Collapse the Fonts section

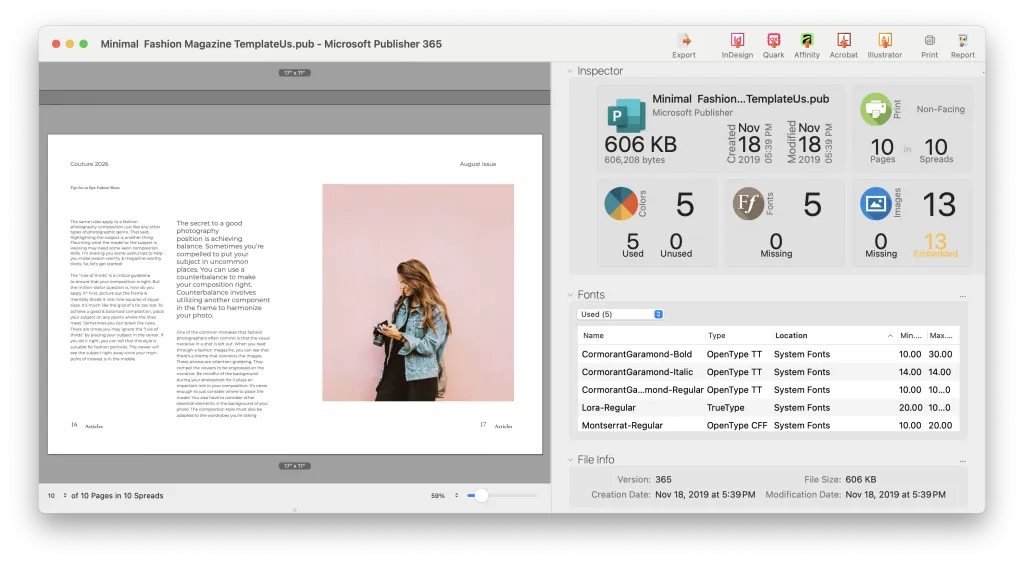(x=570, y=295)
